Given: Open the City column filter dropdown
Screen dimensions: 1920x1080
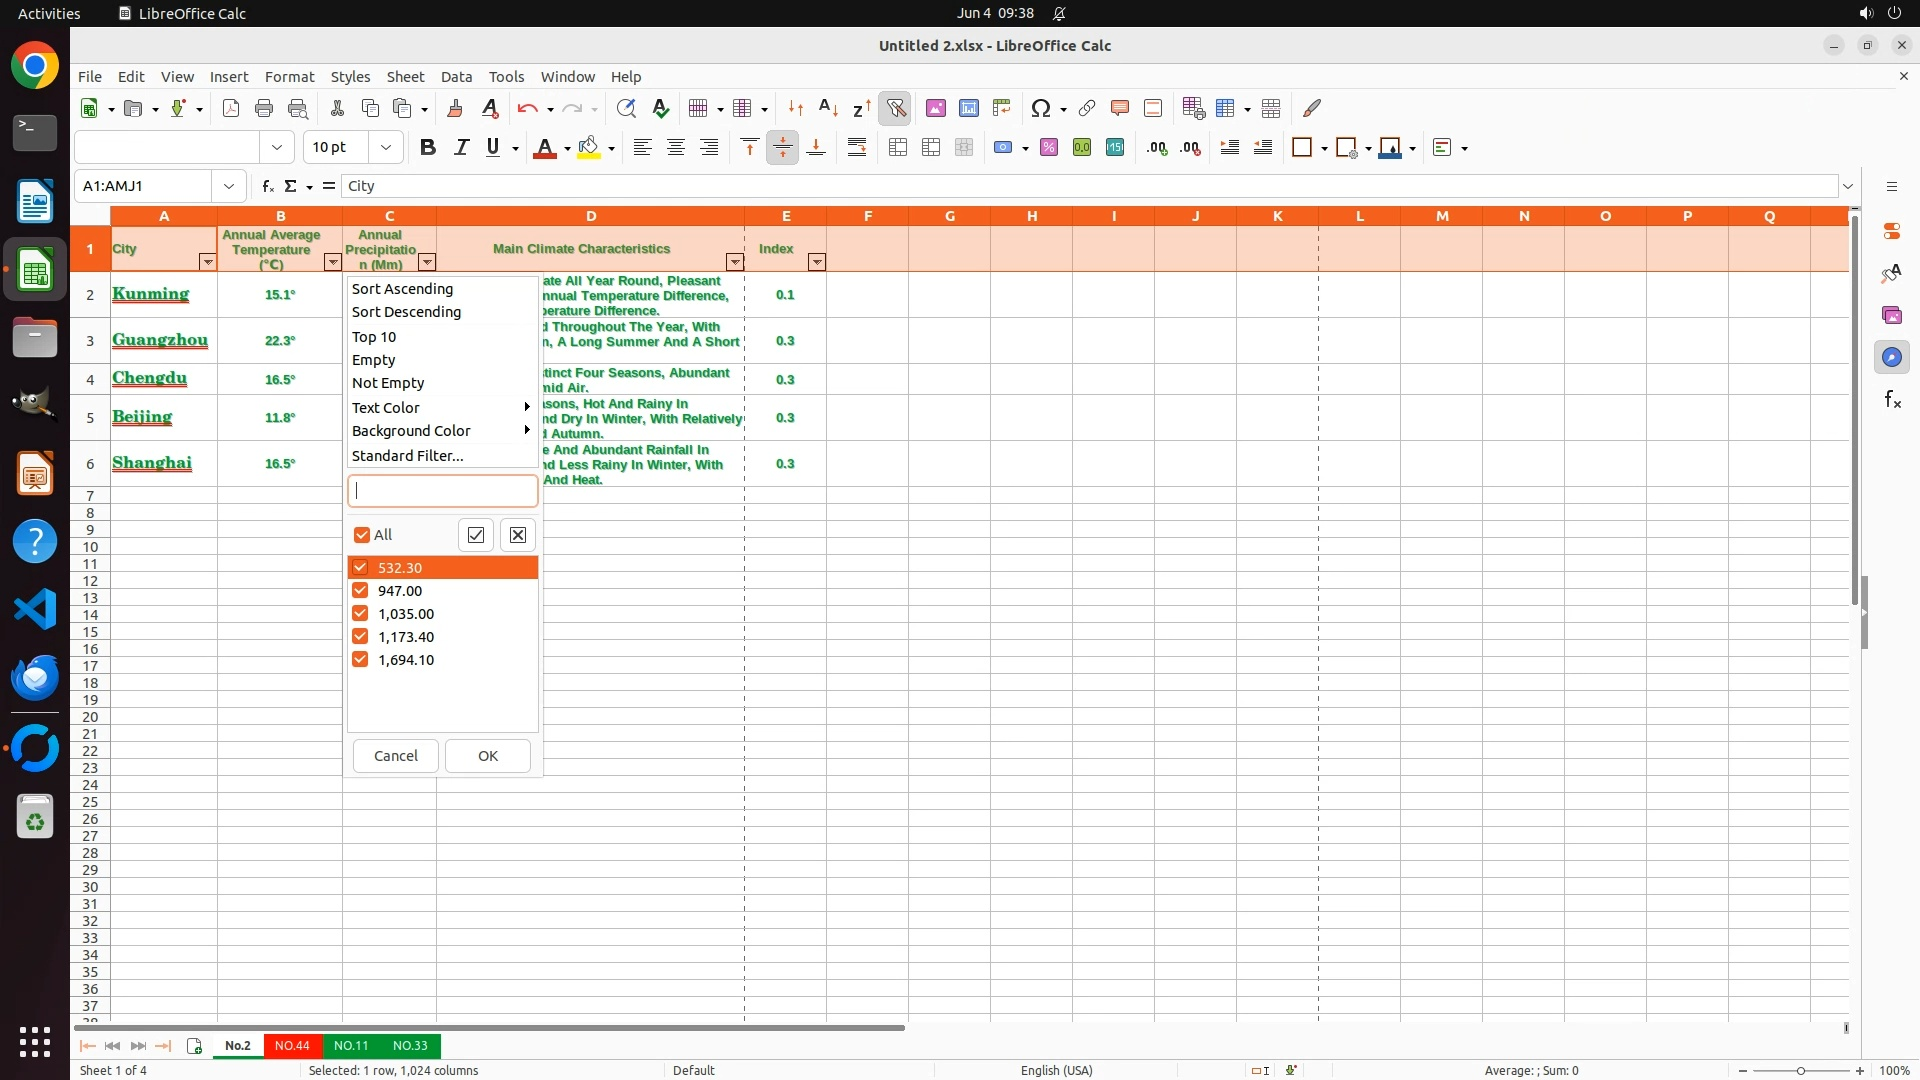Looking at the screenshot, I should click(x=207, y=262).
